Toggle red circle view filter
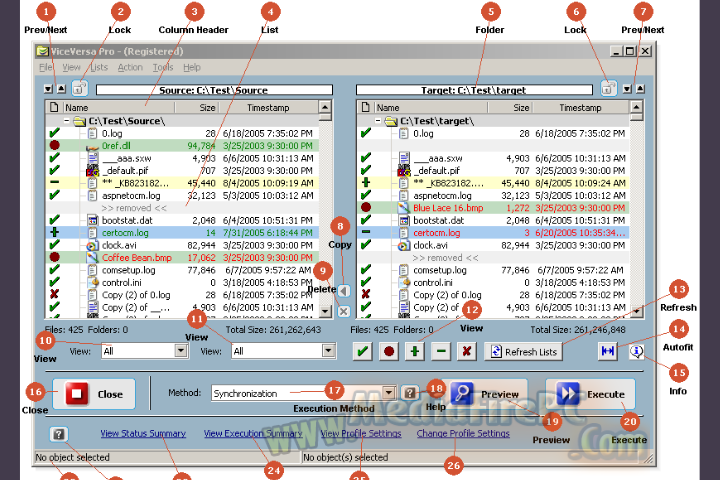 point(389,351)
